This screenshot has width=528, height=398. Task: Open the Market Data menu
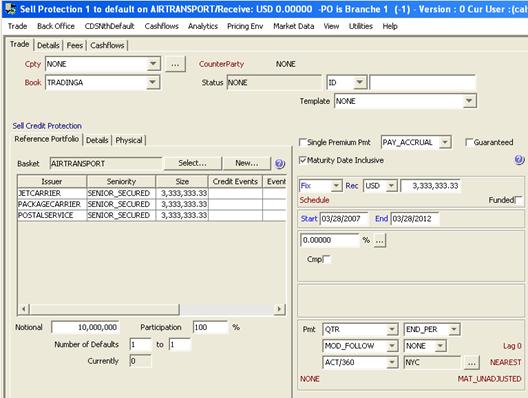click(x=294, y=26)
